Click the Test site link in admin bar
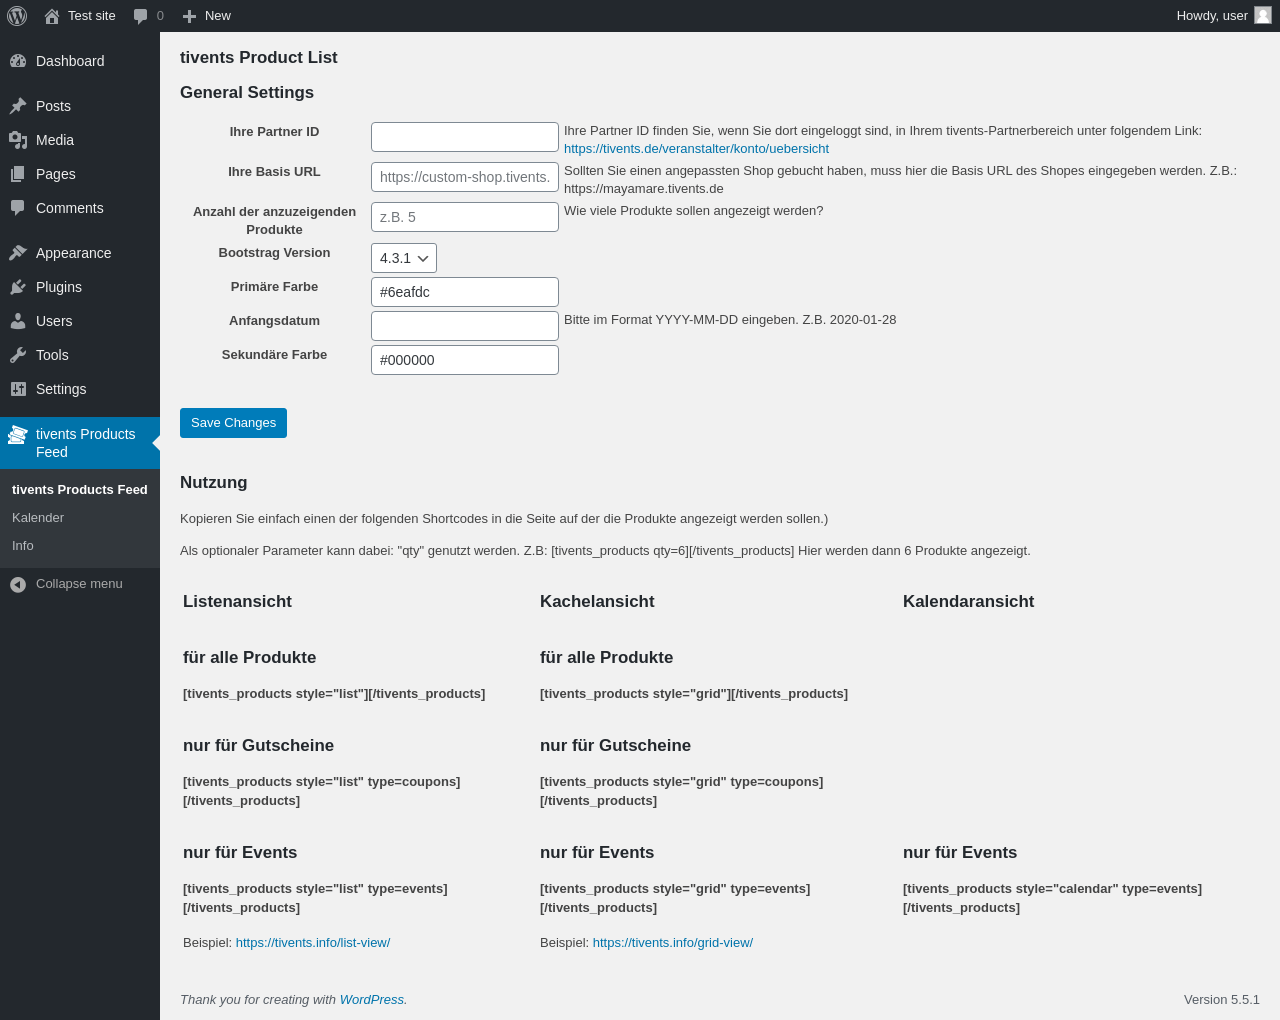The width and height of the screenshot is (1280, 1020). pyautogui.click(x=92, y=16)
